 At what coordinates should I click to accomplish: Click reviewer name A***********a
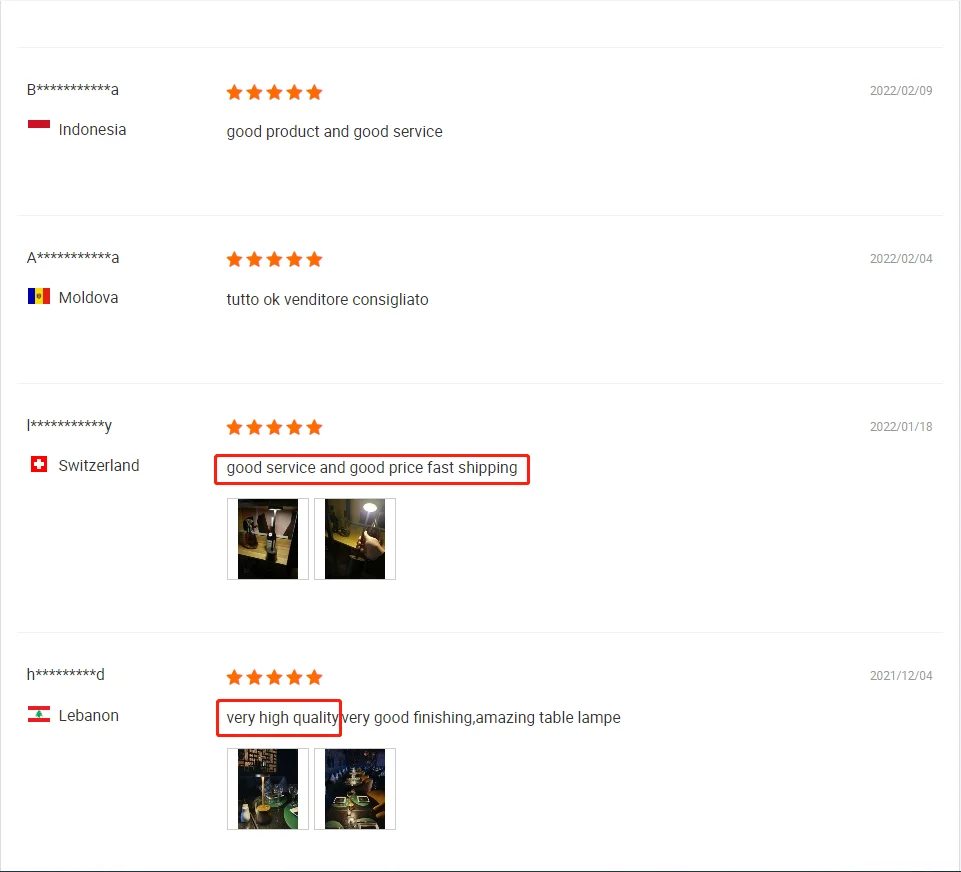(x=72, y=257)
